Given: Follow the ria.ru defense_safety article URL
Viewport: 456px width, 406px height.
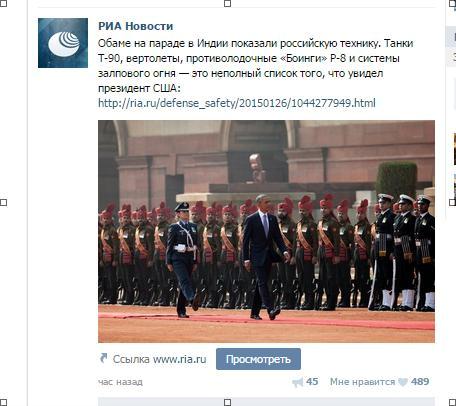Looking at the screenshot, I should point(237,103).
